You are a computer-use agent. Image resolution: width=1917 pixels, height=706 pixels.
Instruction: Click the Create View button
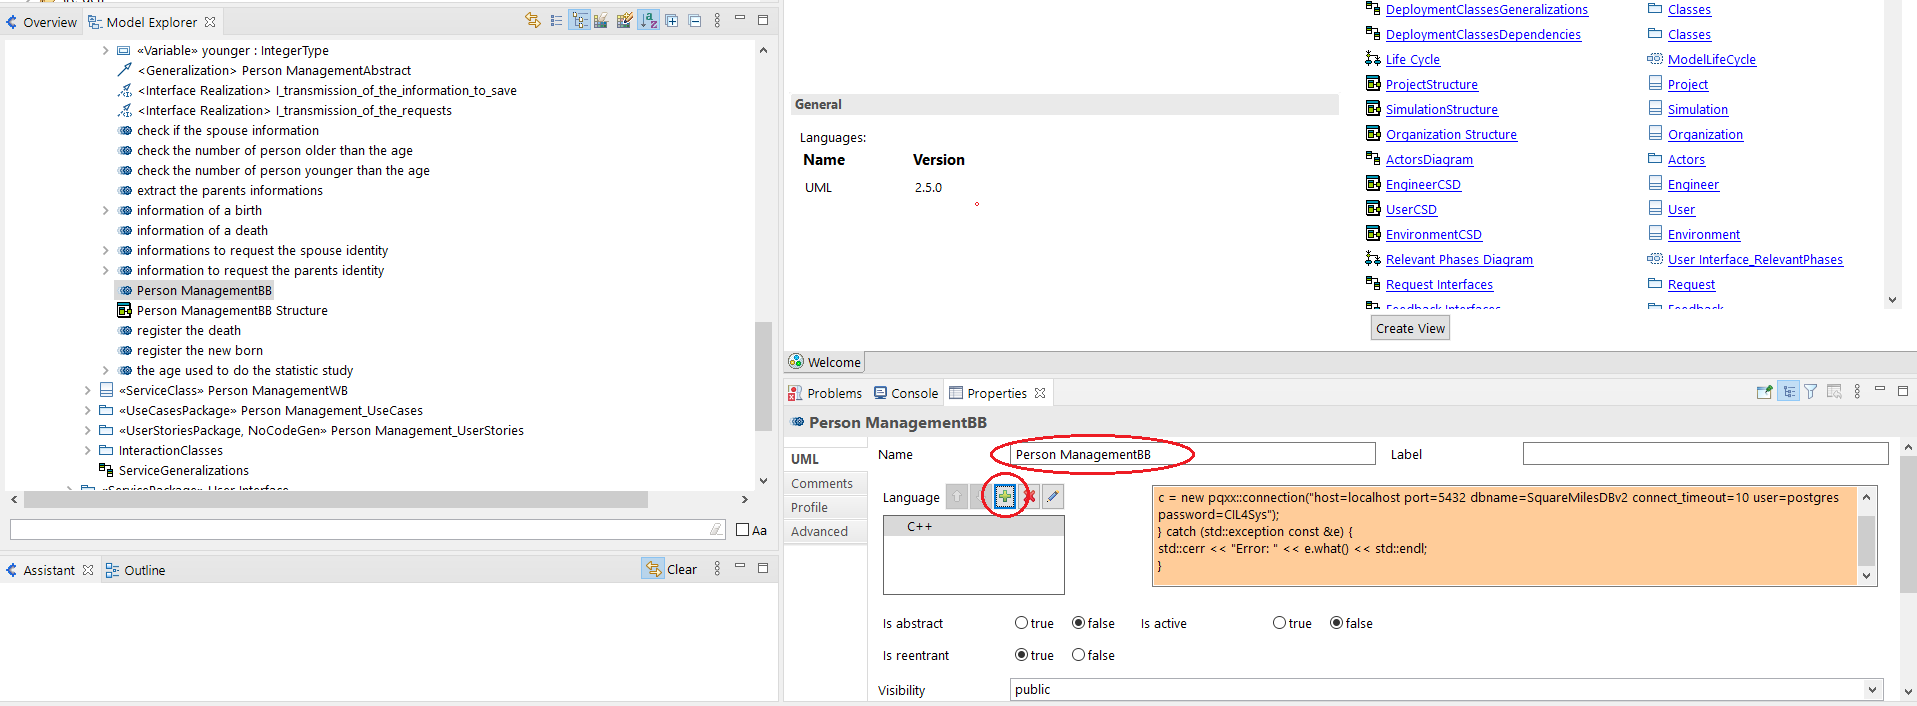[x=1410, y=328]
